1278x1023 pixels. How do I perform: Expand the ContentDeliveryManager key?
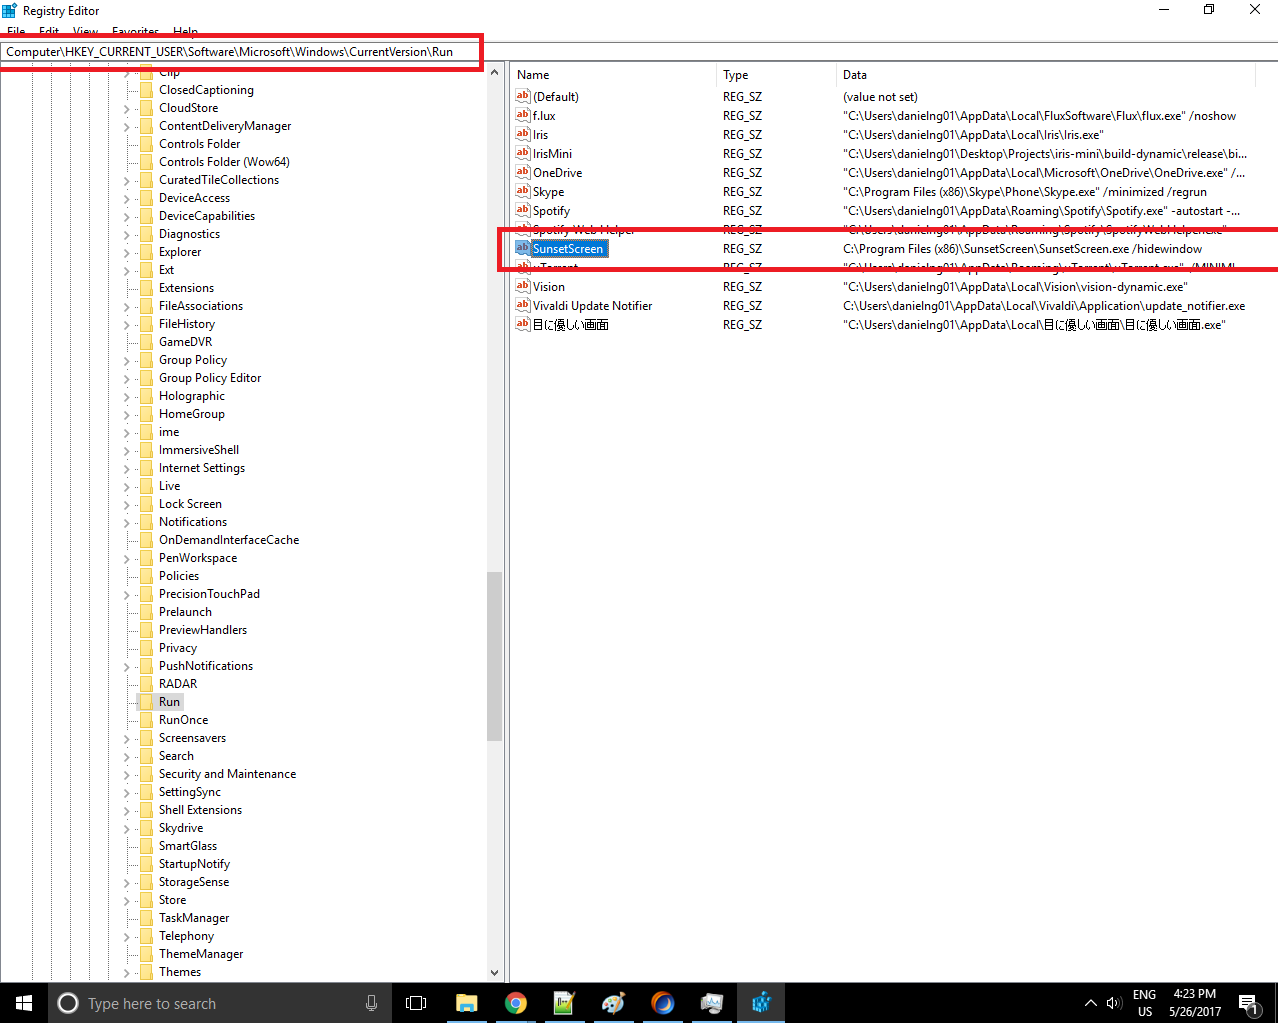(x=127, y=126)
